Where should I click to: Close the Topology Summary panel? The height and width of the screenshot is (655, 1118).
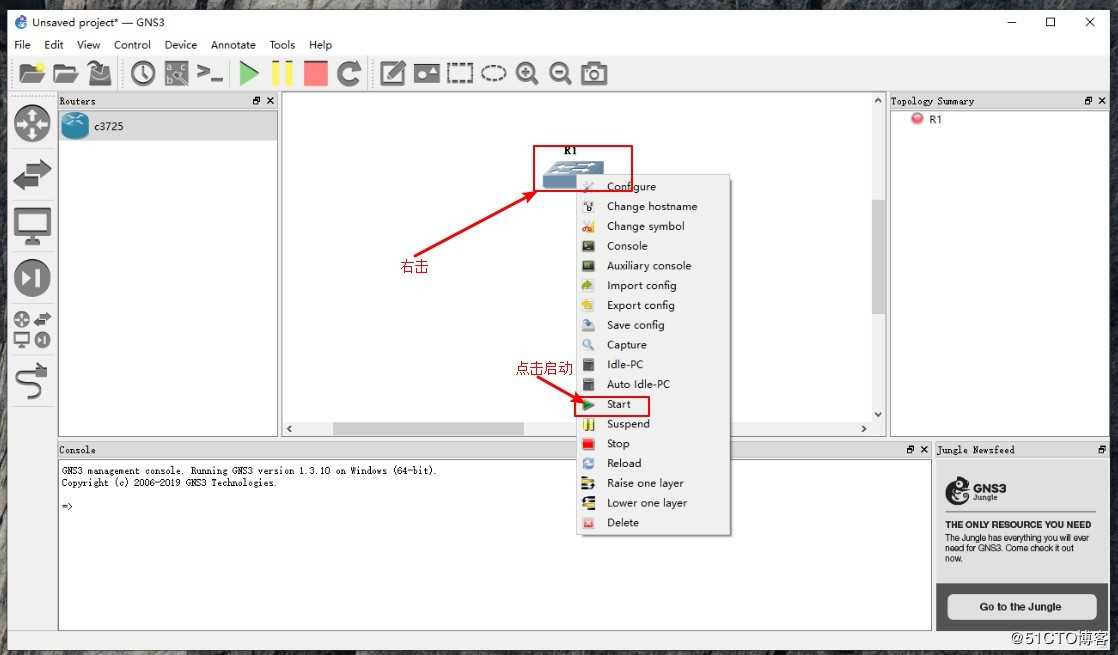(x=1102, y=100)
